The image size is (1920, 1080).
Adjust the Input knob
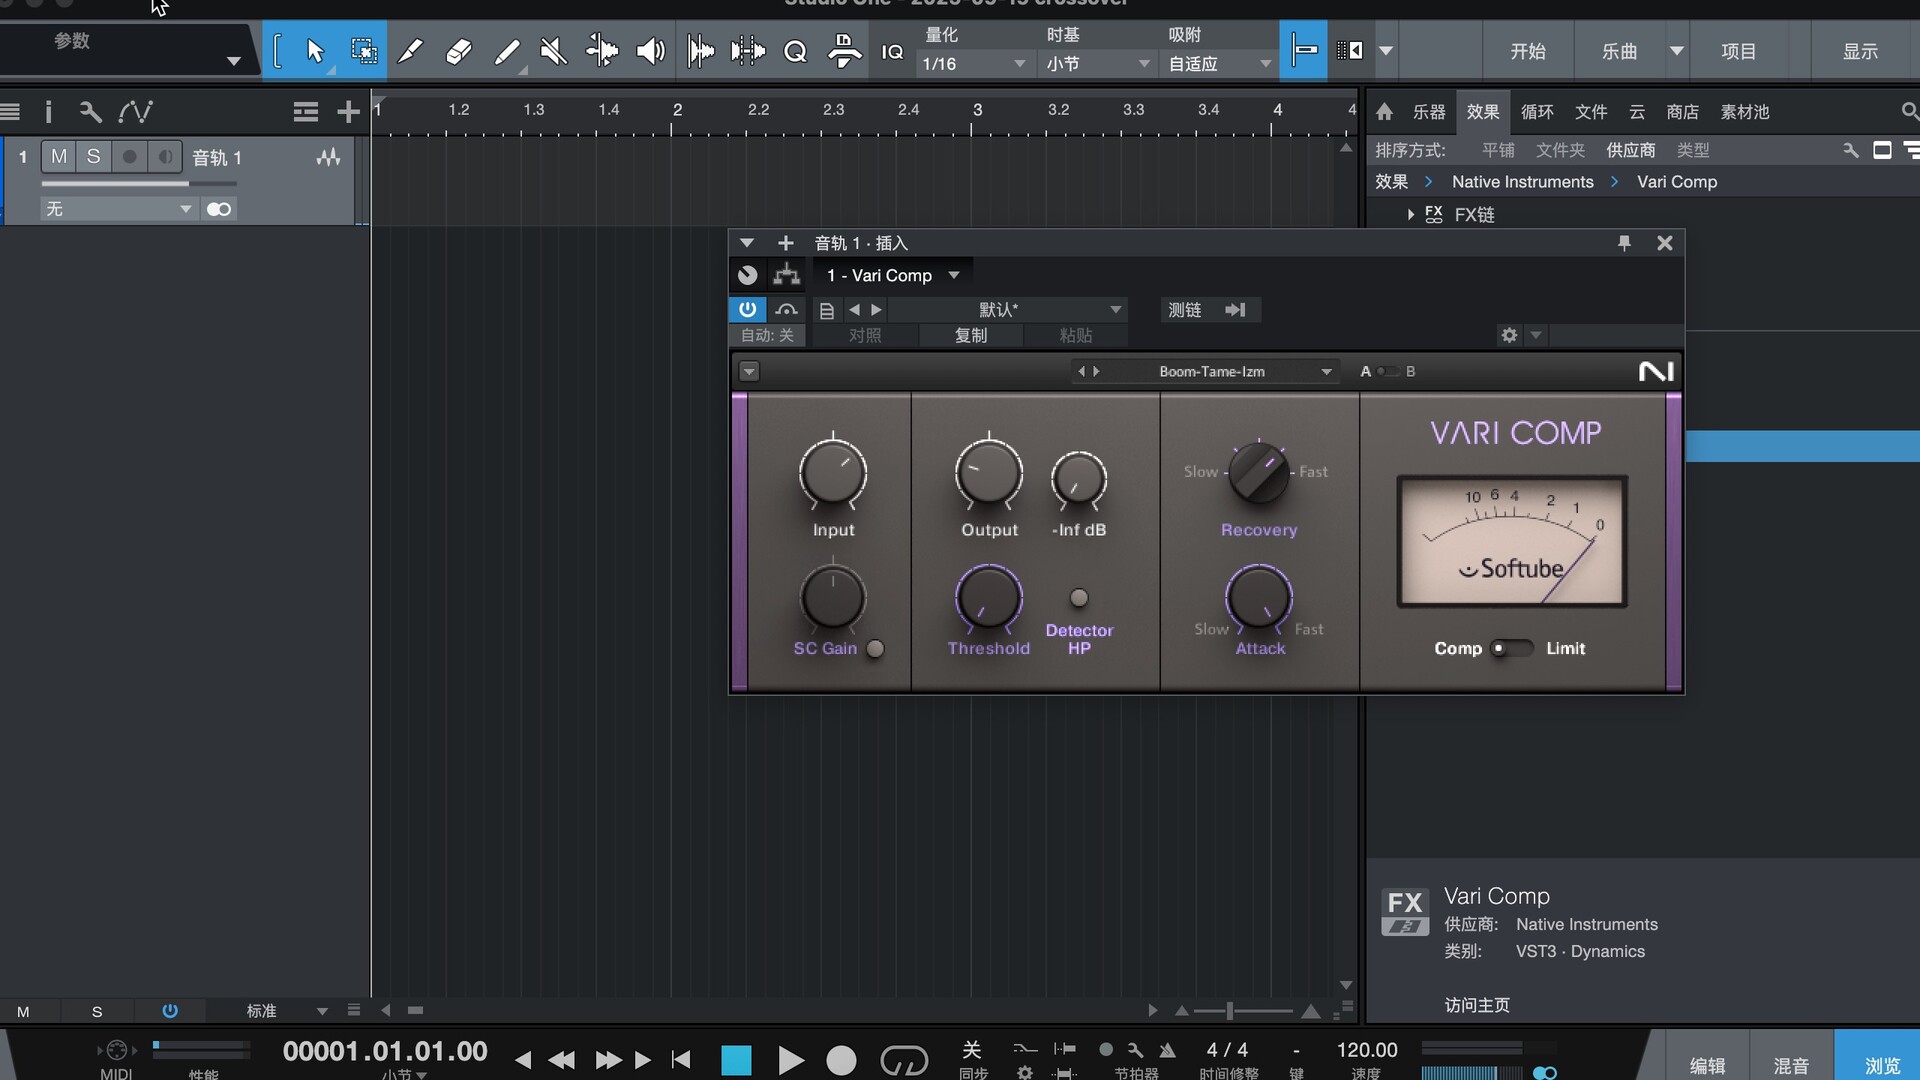pyautogui.click(x=832, y=473)
